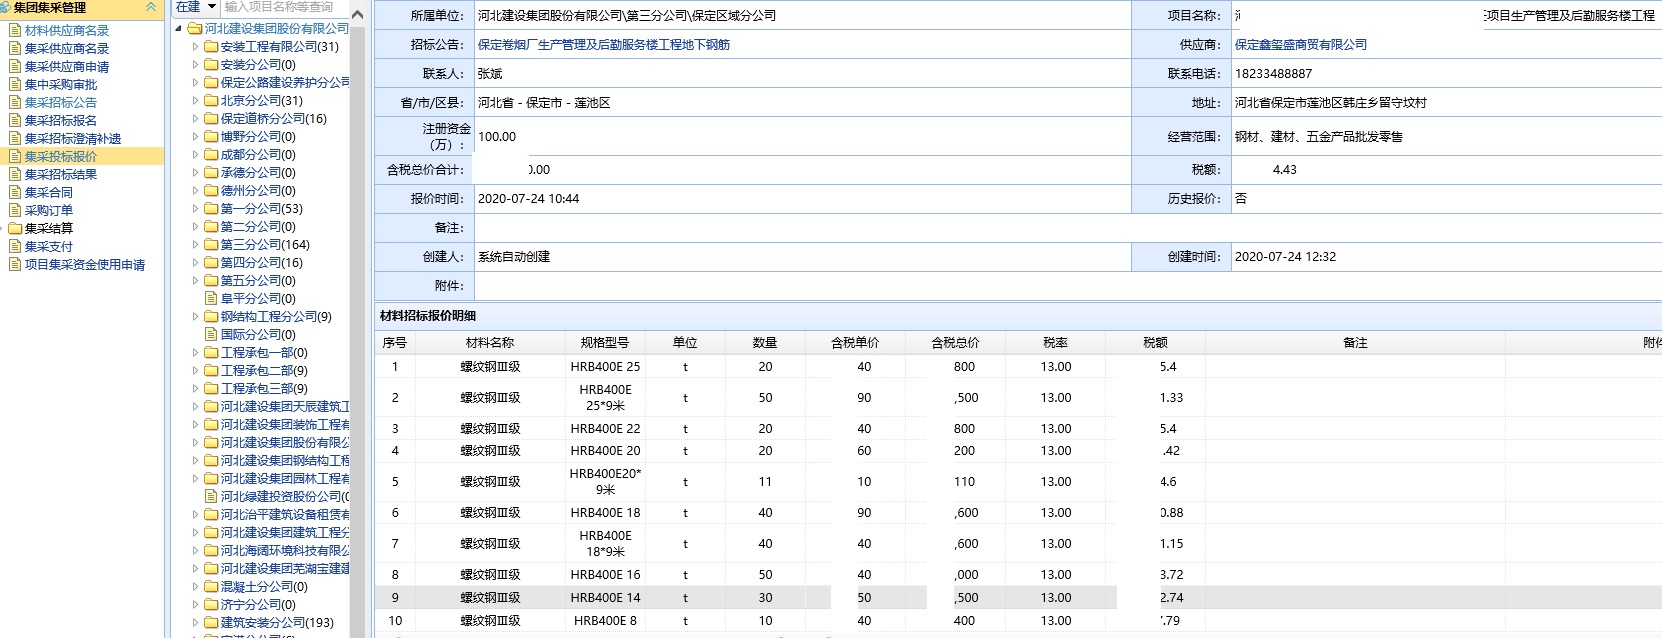Screen dimensions: 1662x638
Task: Click the 河北建设集团股份有限公司 root folder icon
Action: click(195, 29)
